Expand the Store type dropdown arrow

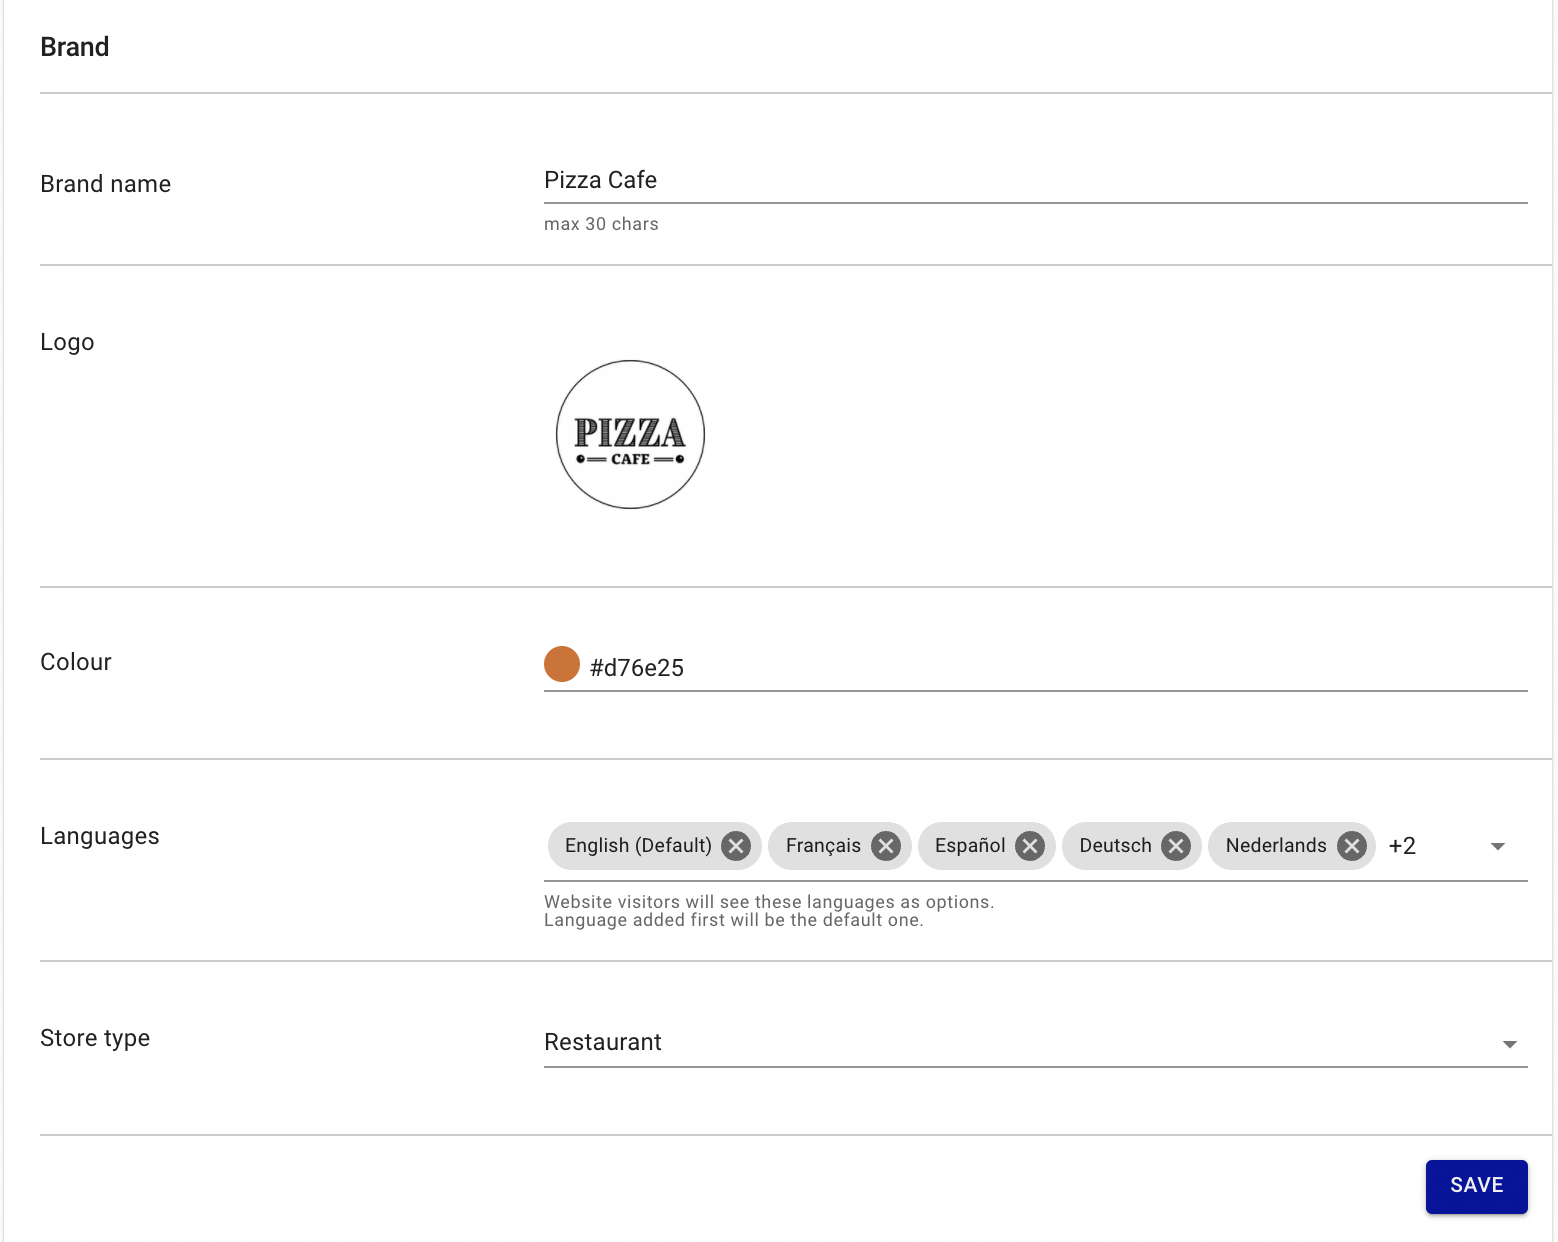[x=1509, y=1044]
